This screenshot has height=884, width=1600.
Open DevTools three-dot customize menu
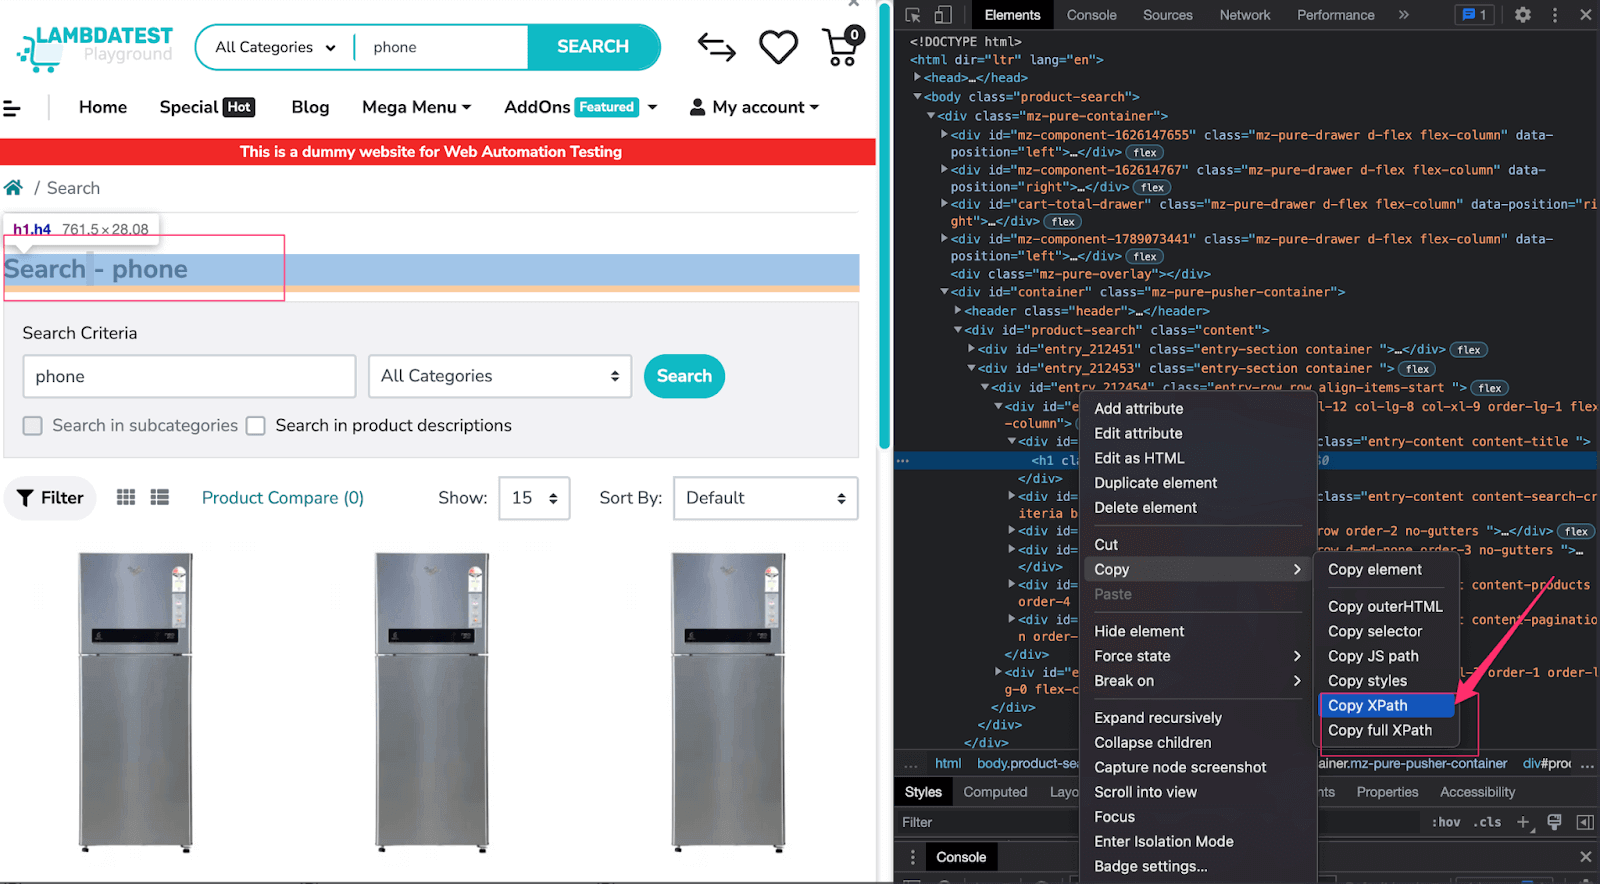1555,15
